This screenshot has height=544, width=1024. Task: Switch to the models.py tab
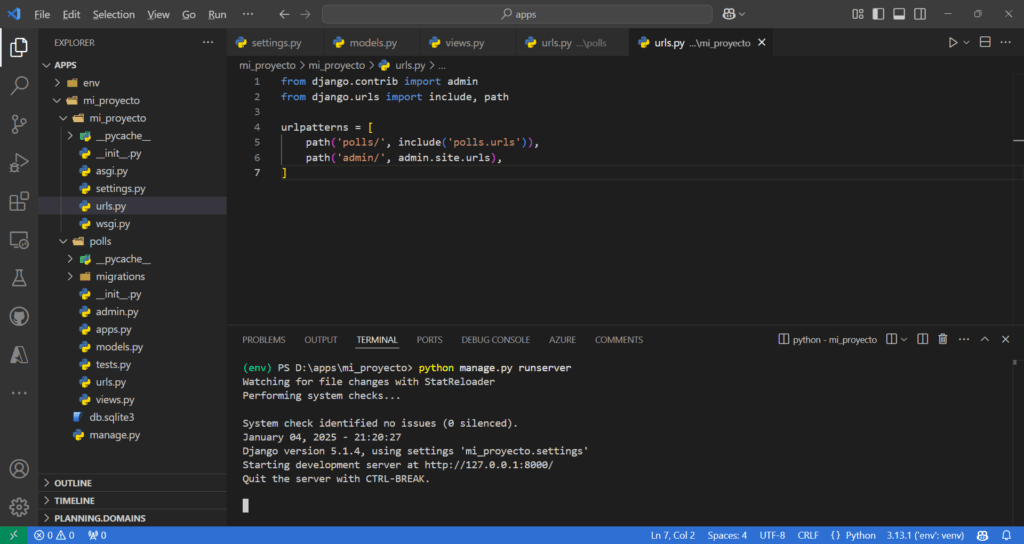372,42
